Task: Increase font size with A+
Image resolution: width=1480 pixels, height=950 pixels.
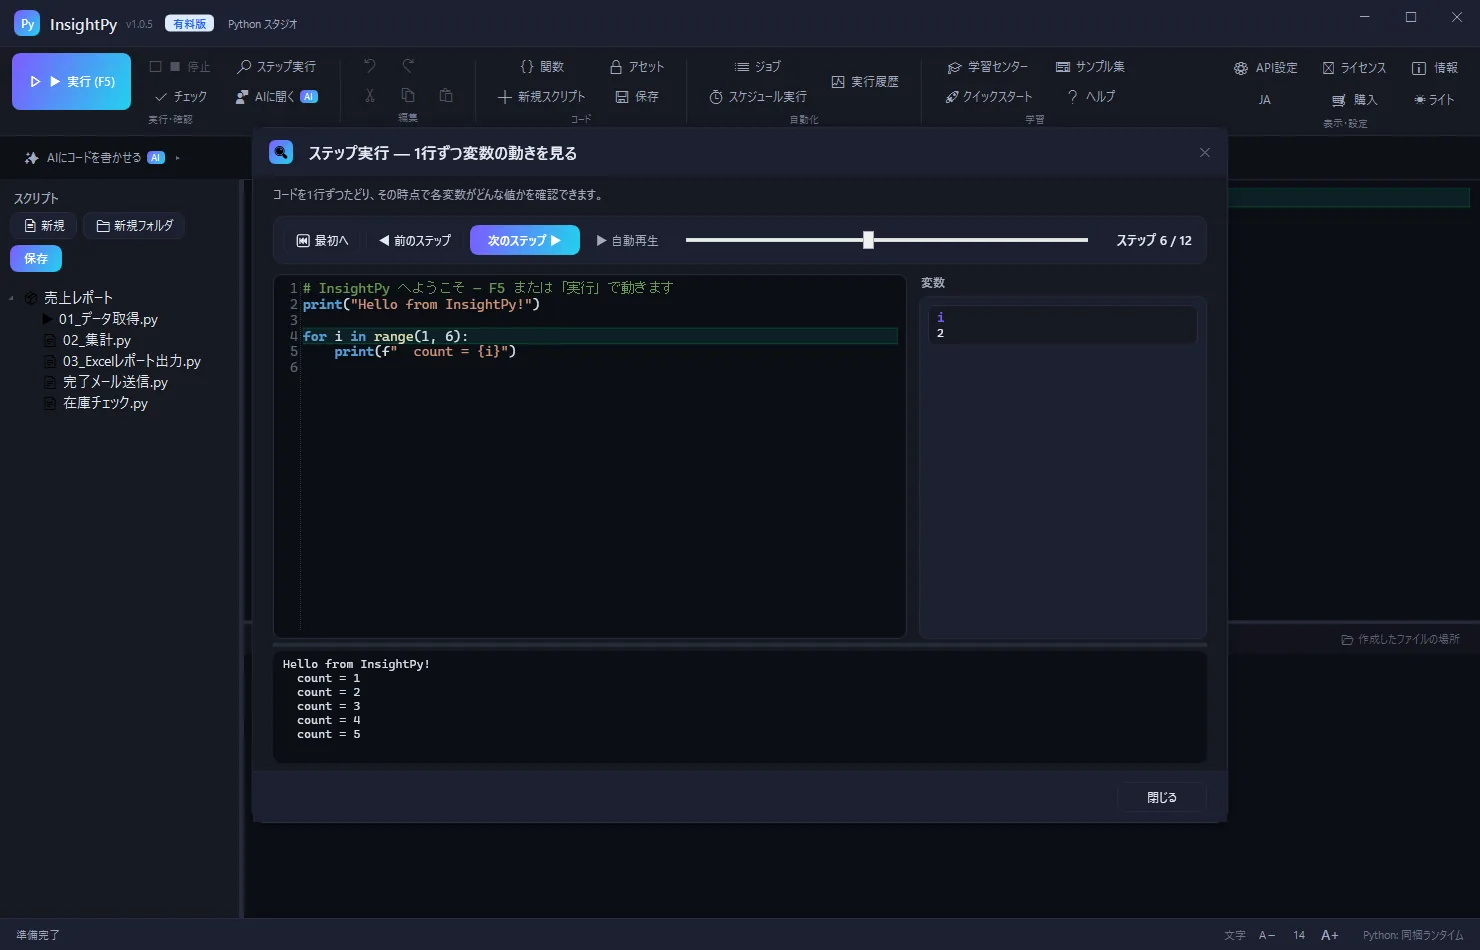Action: click(x=1330, y=935)
